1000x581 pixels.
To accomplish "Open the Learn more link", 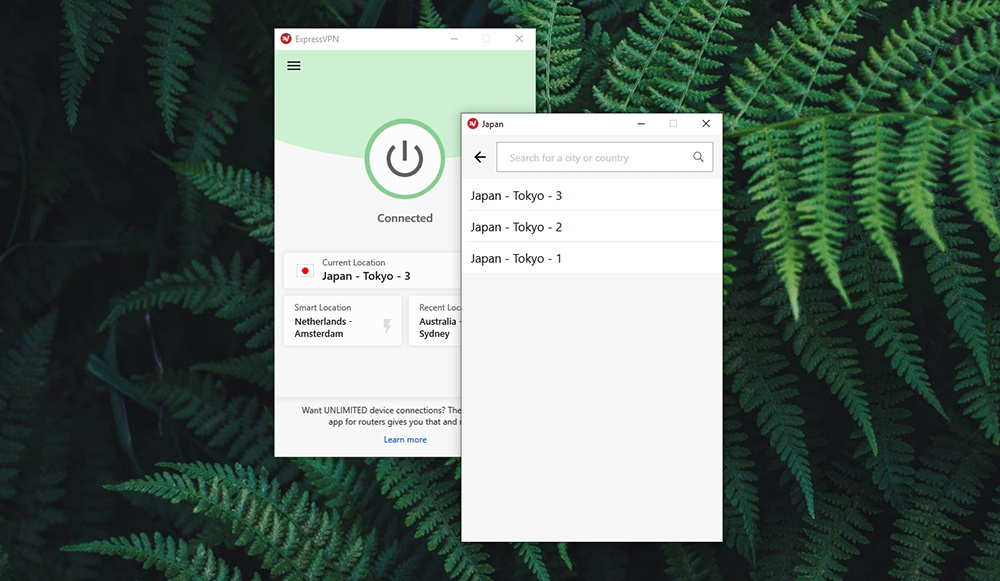I will tap(405, 439).
